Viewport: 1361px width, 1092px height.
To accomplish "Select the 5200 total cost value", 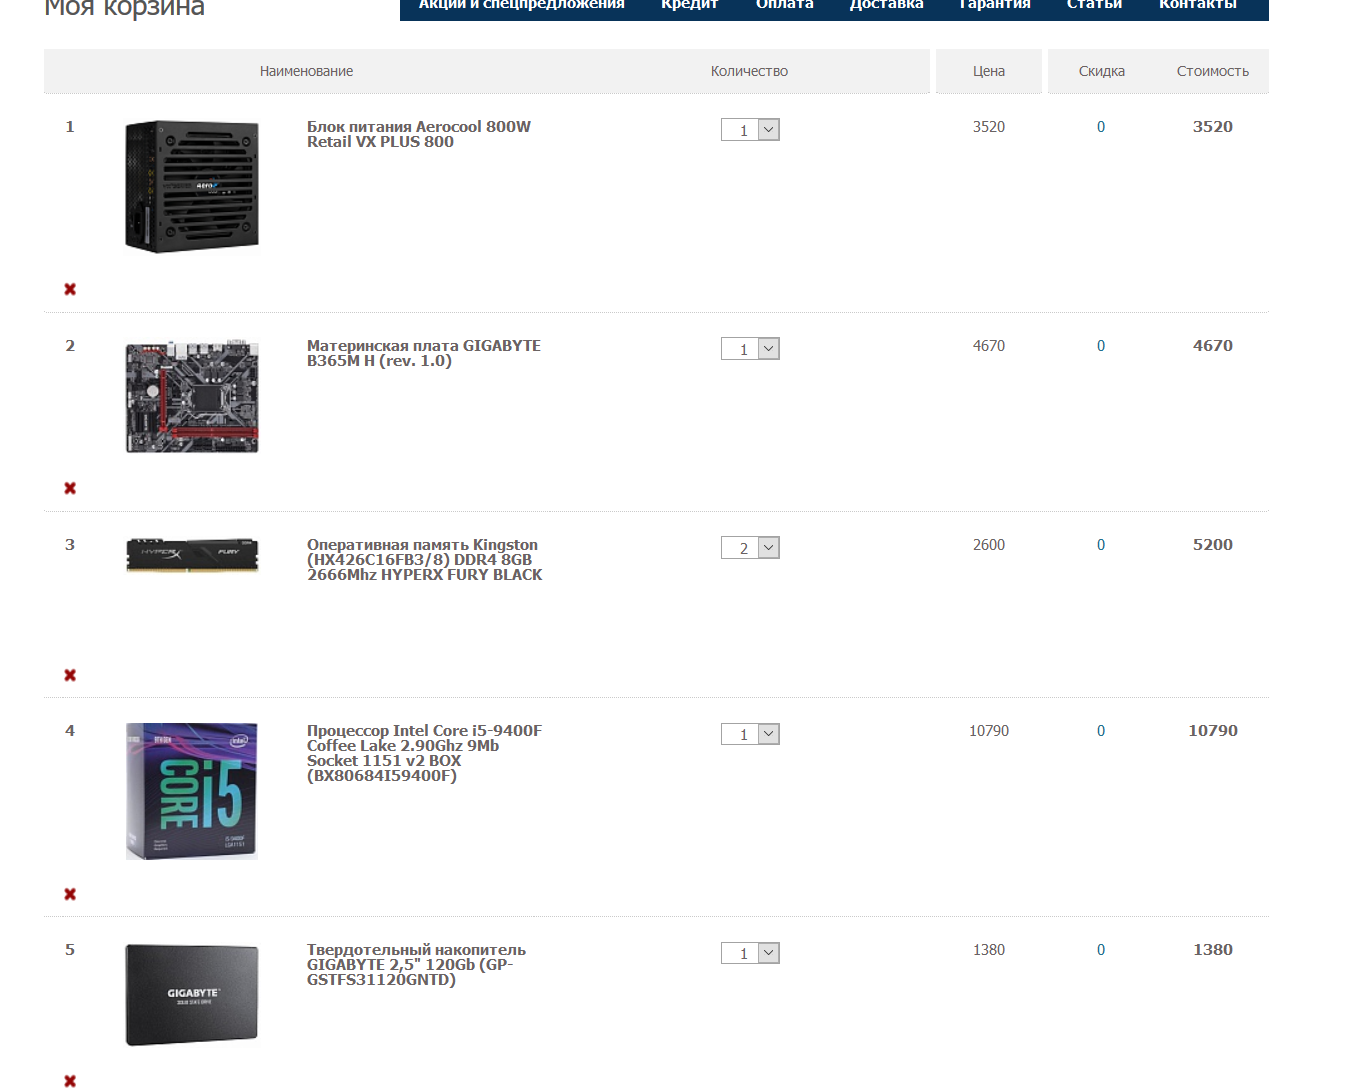I will coord(1213,545).
